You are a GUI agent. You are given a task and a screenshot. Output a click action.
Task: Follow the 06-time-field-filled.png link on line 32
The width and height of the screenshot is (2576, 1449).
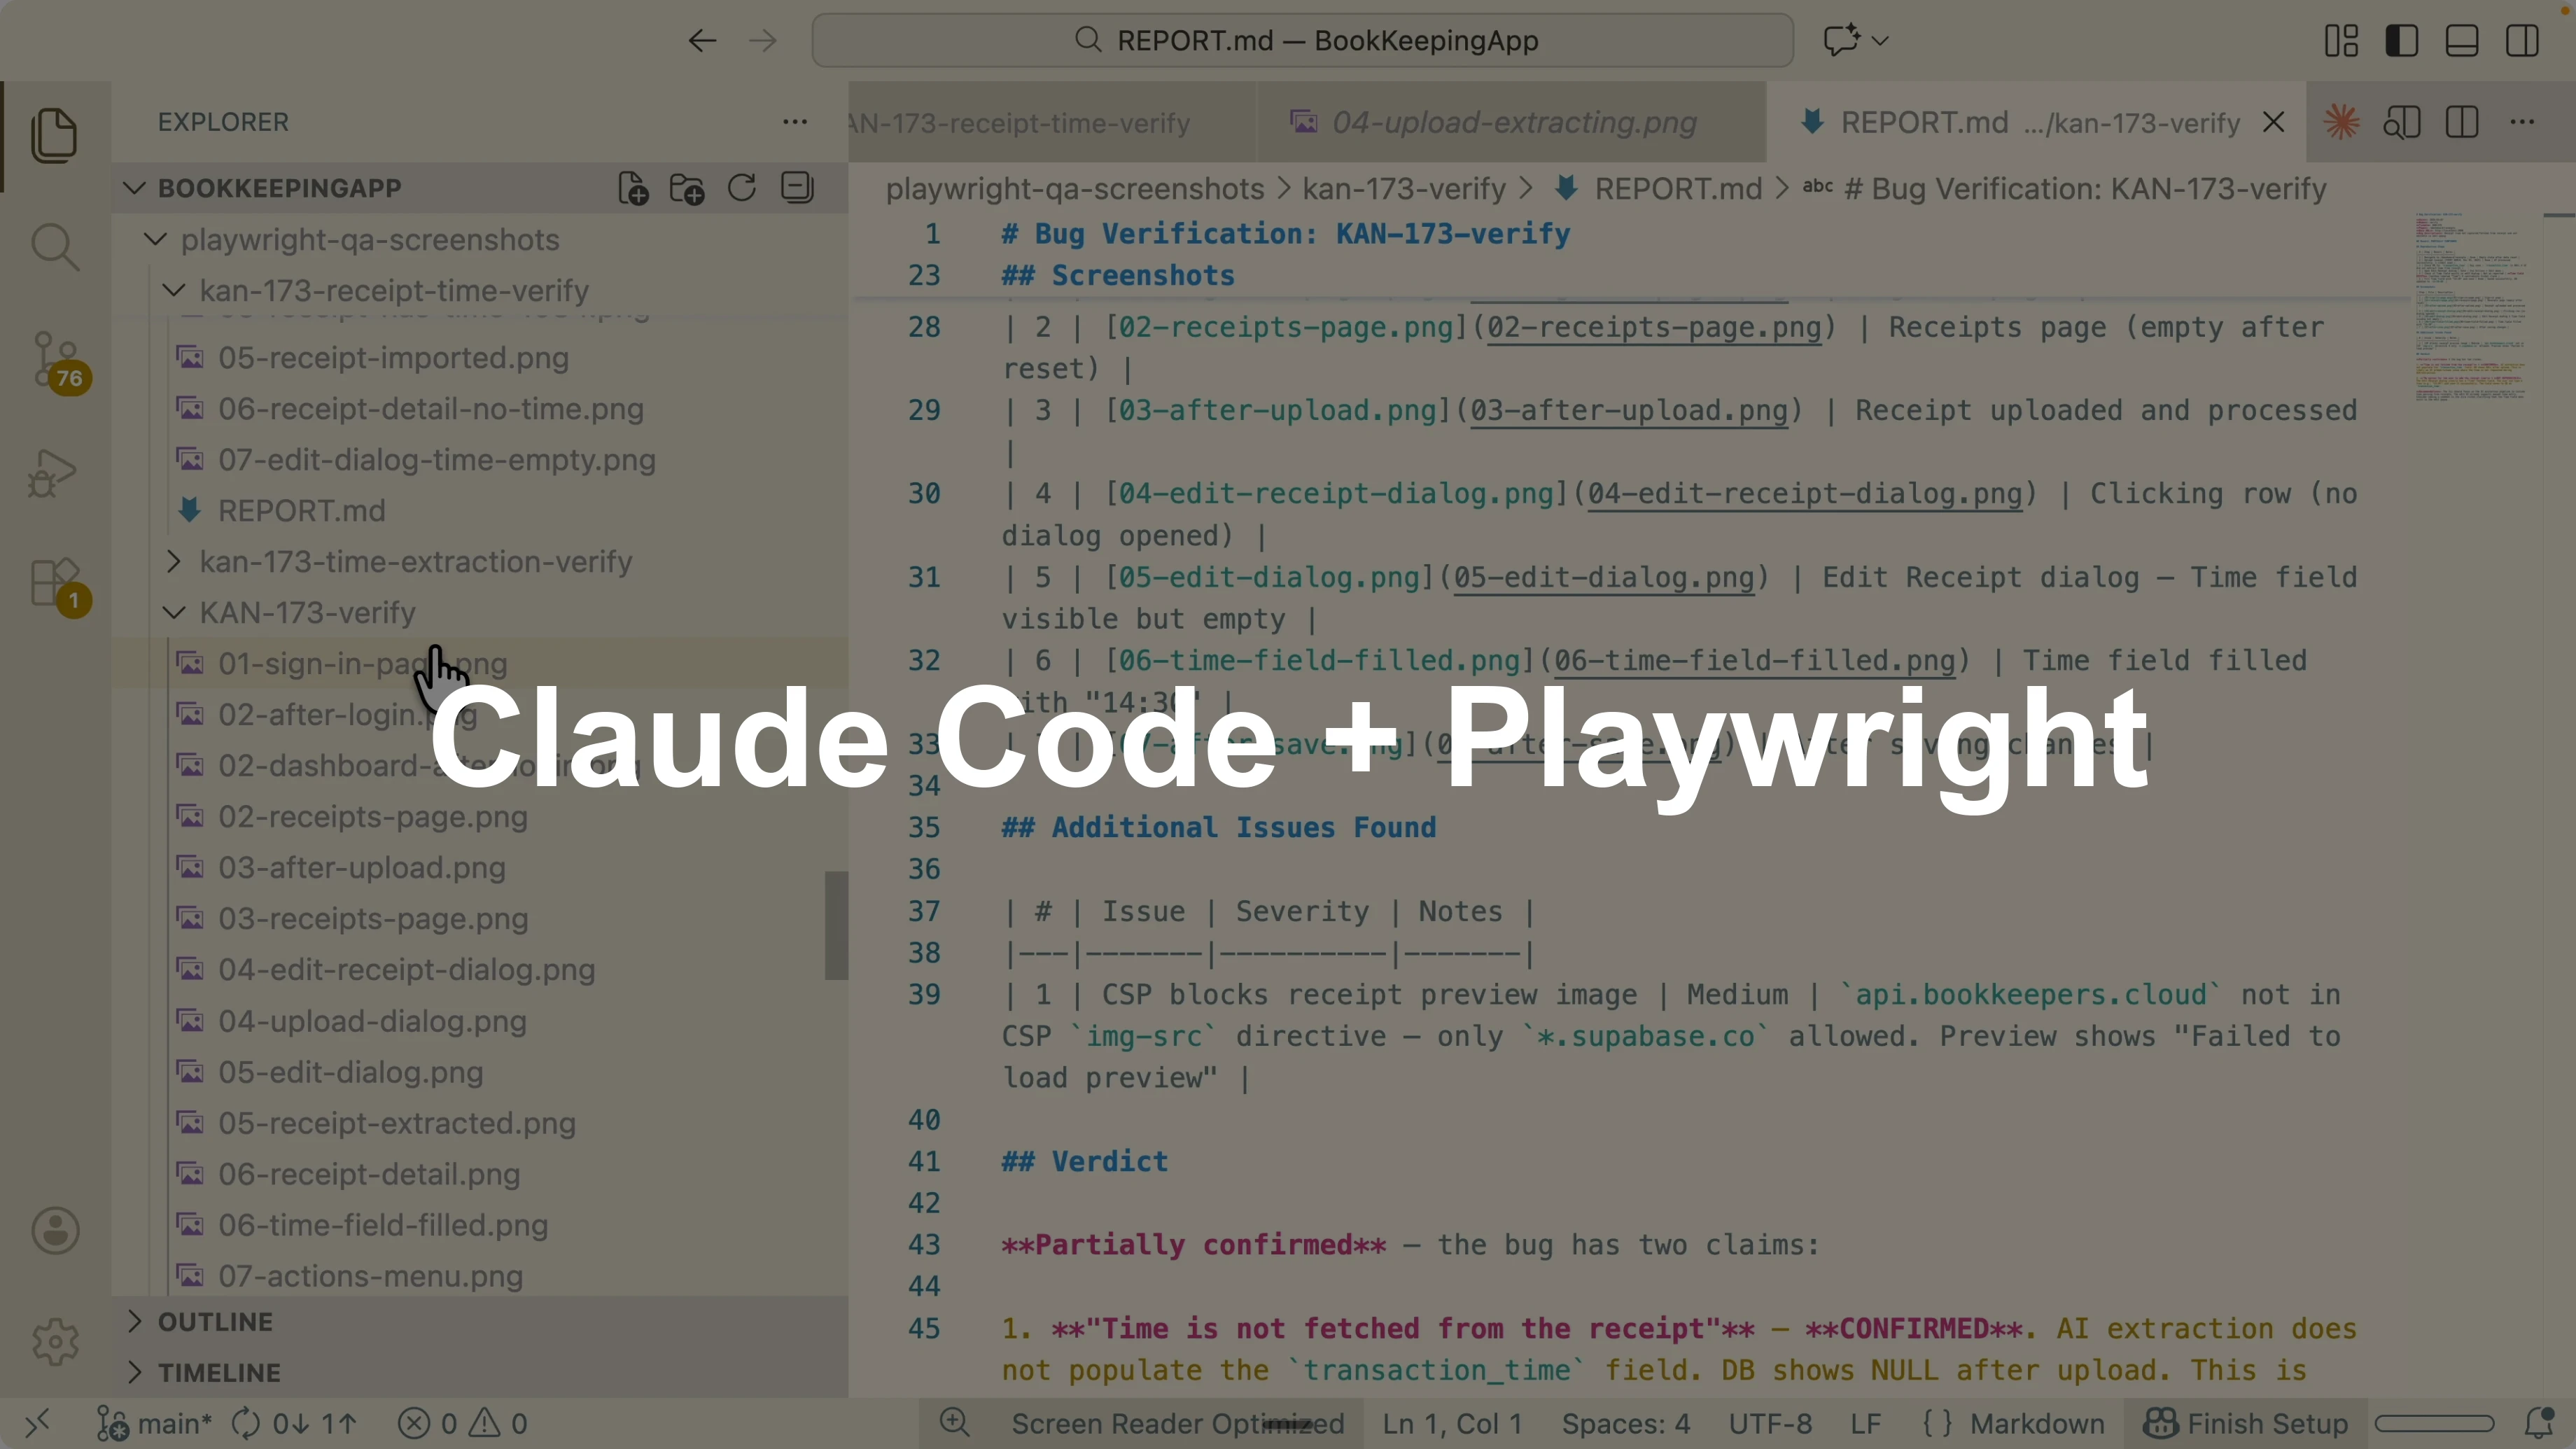click(1754, 661)
